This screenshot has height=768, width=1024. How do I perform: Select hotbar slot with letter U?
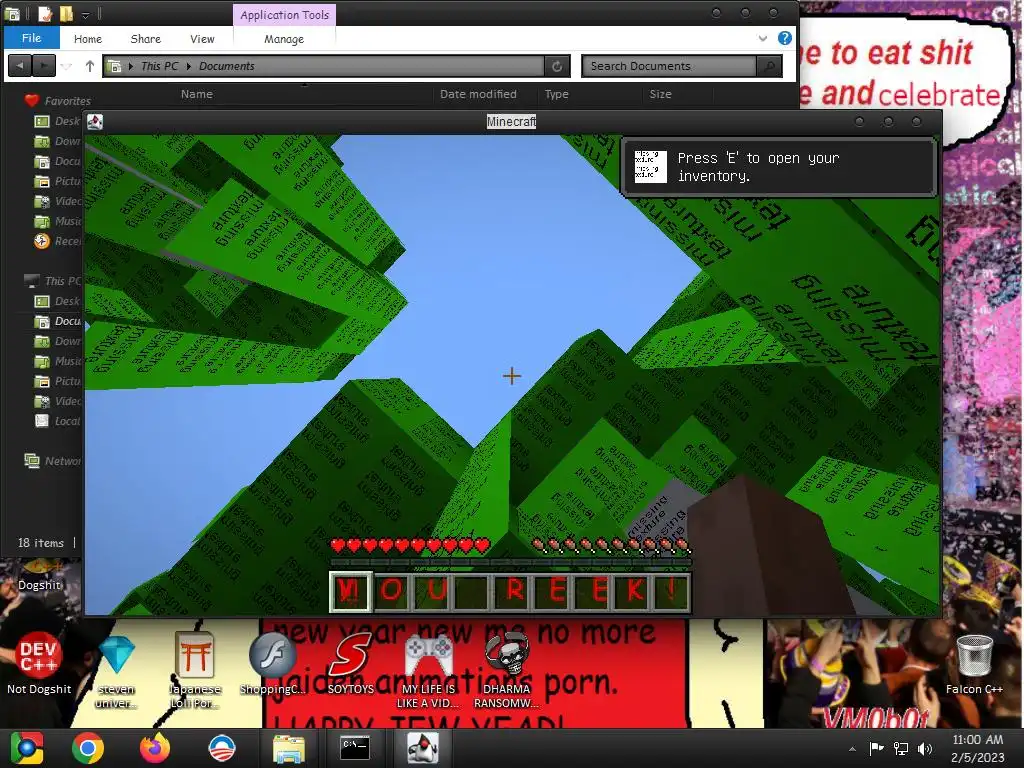coord(432,591)
